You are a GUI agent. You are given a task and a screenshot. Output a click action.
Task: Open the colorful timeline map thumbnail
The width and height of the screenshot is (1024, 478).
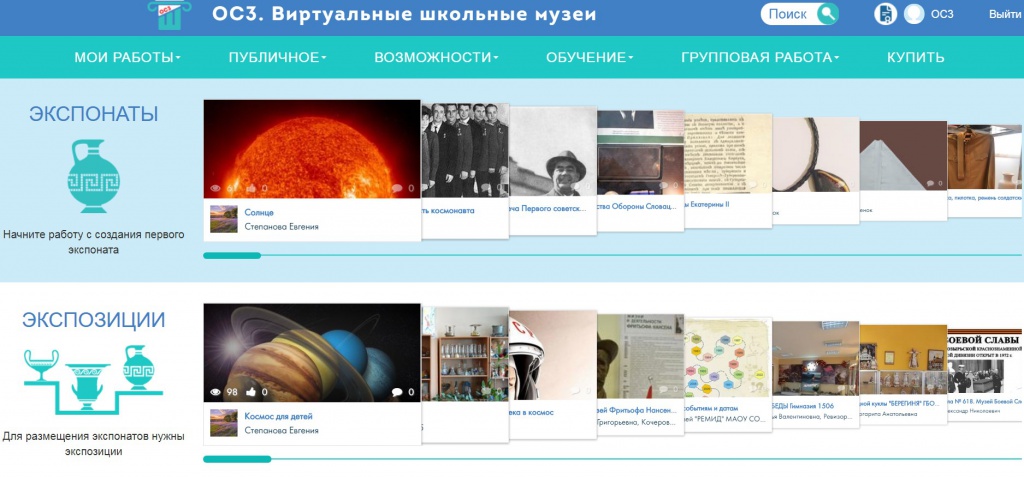pos(728,357)
